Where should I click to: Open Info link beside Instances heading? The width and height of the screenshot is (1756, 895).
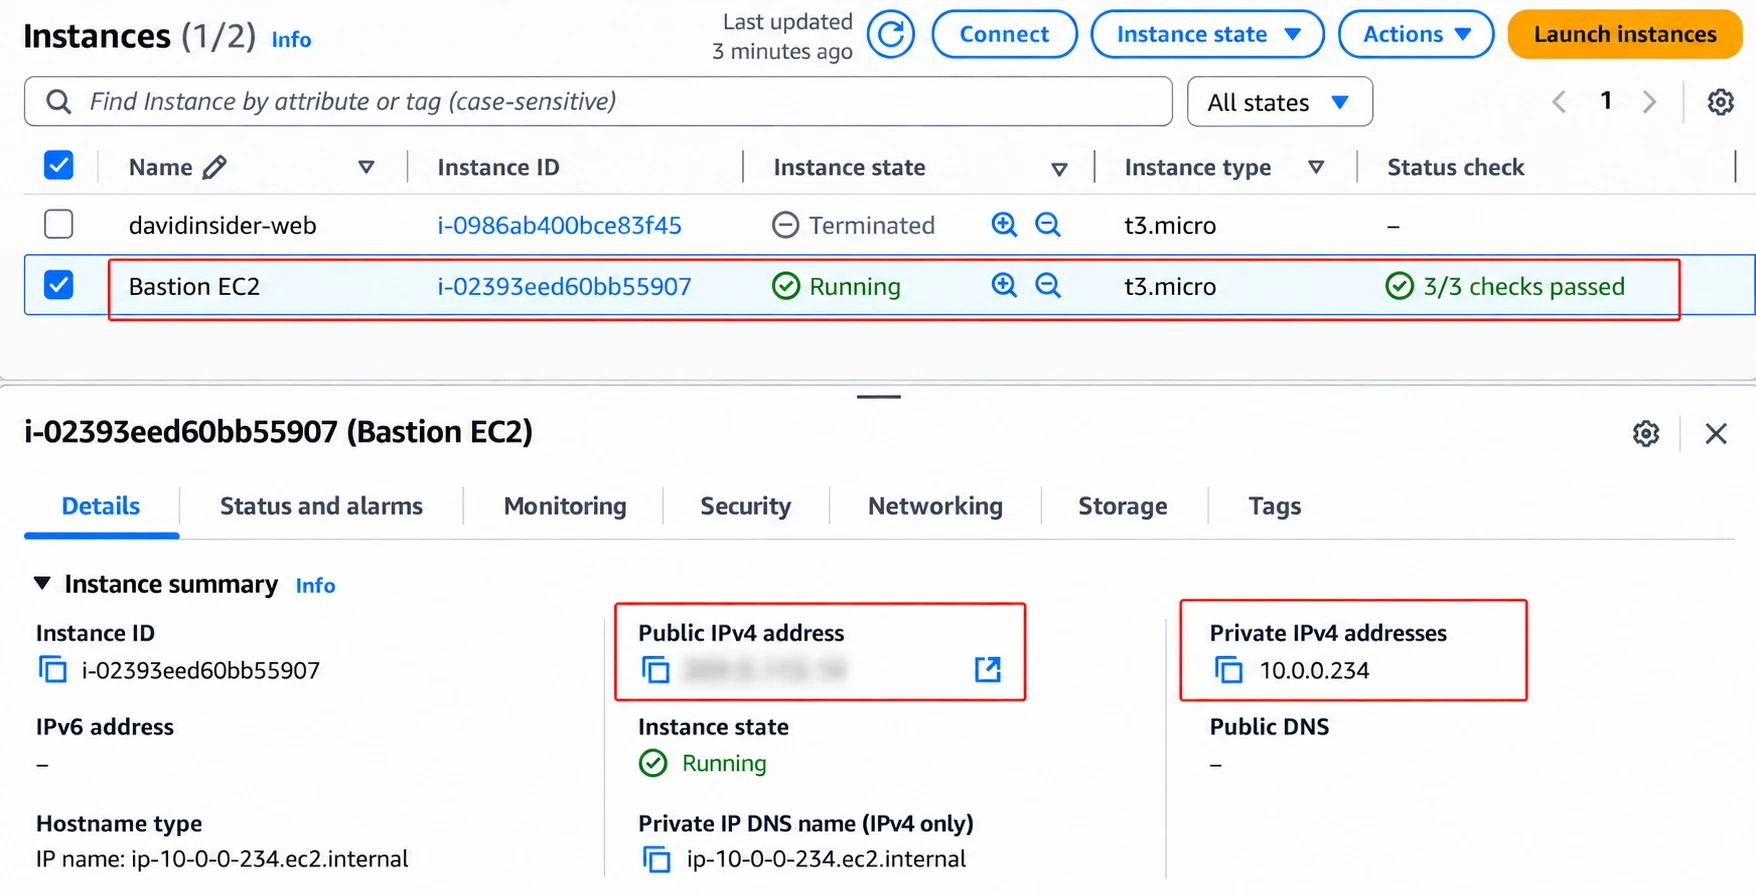tap(291, 40)
